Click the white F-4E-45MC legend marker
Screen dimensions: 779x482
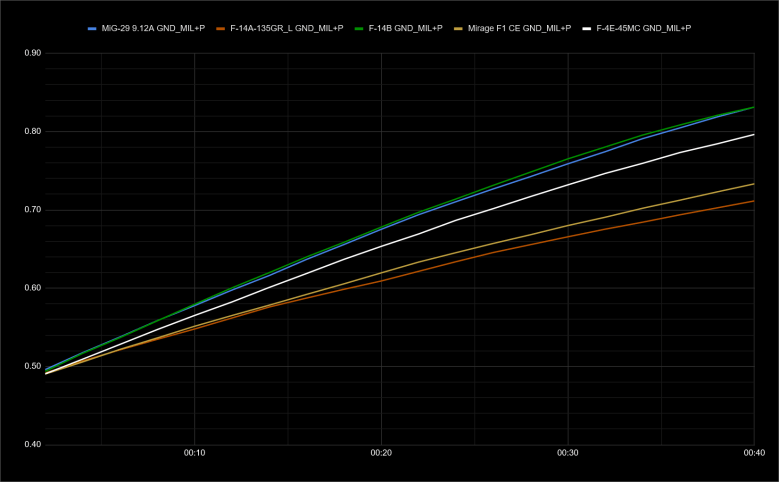click(x=591, y=28)
